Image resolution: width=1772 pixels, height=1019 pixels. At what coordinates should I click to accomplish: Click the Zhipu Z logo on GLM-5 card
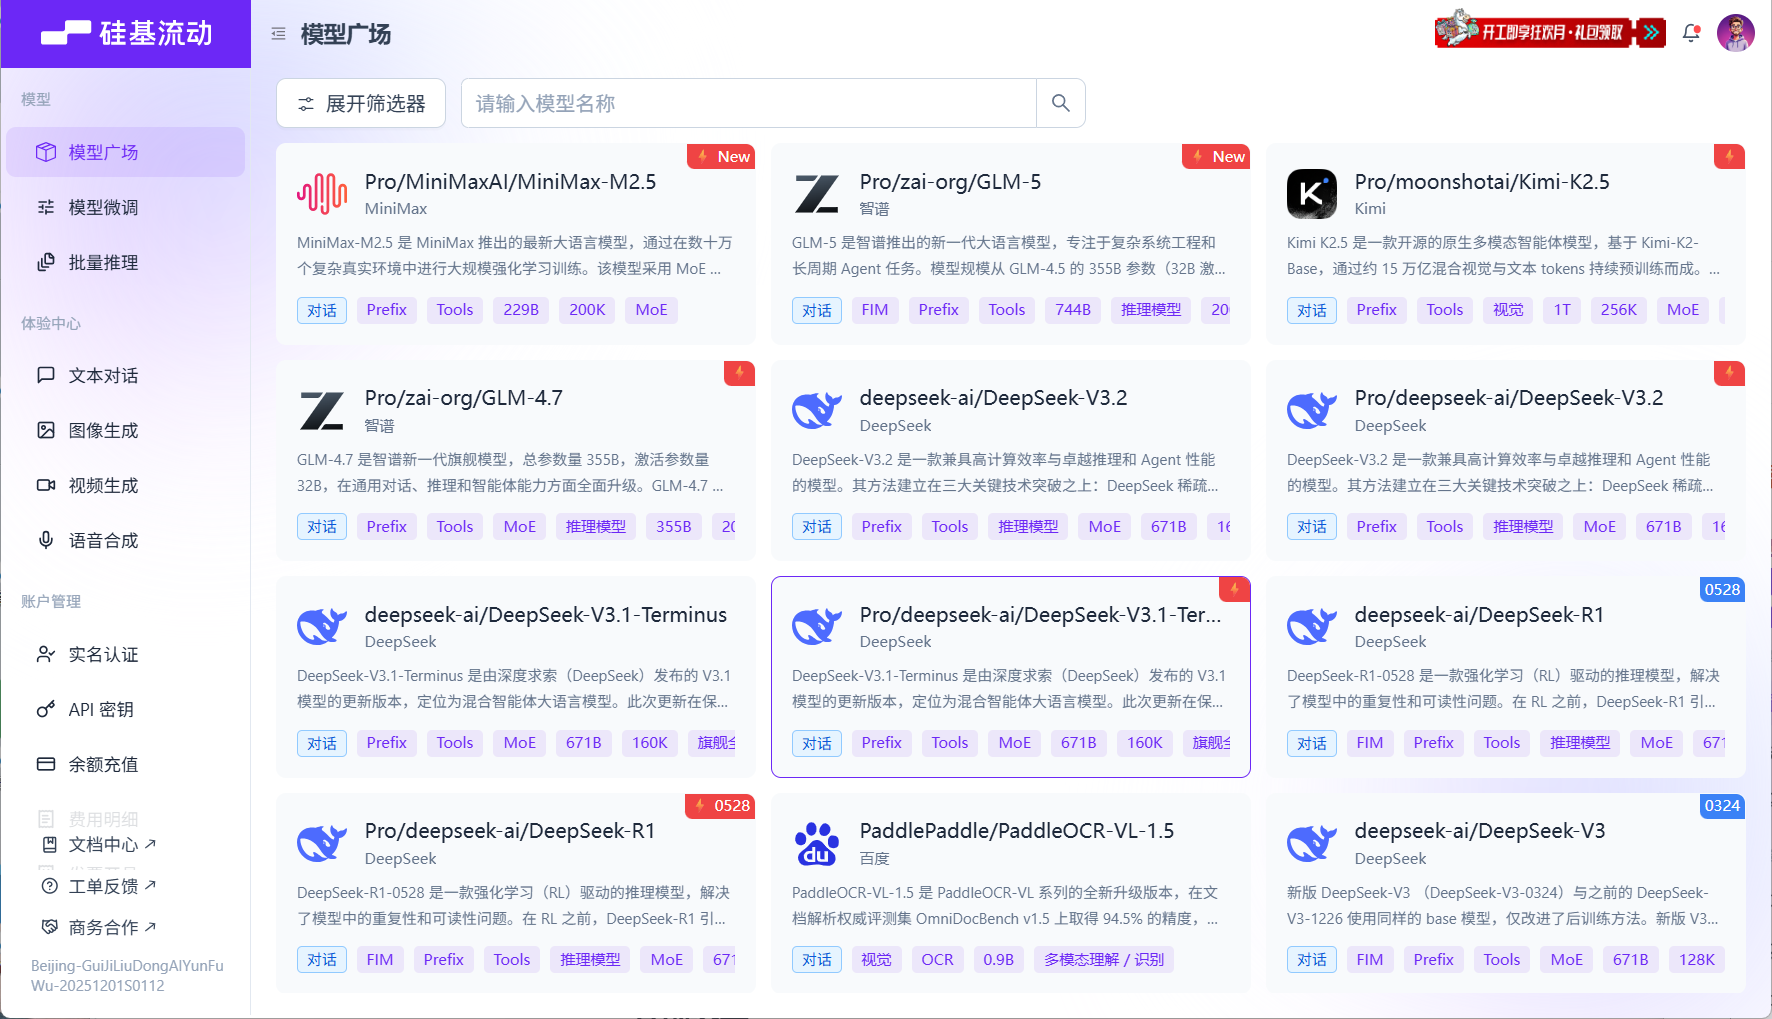(817, 194)
